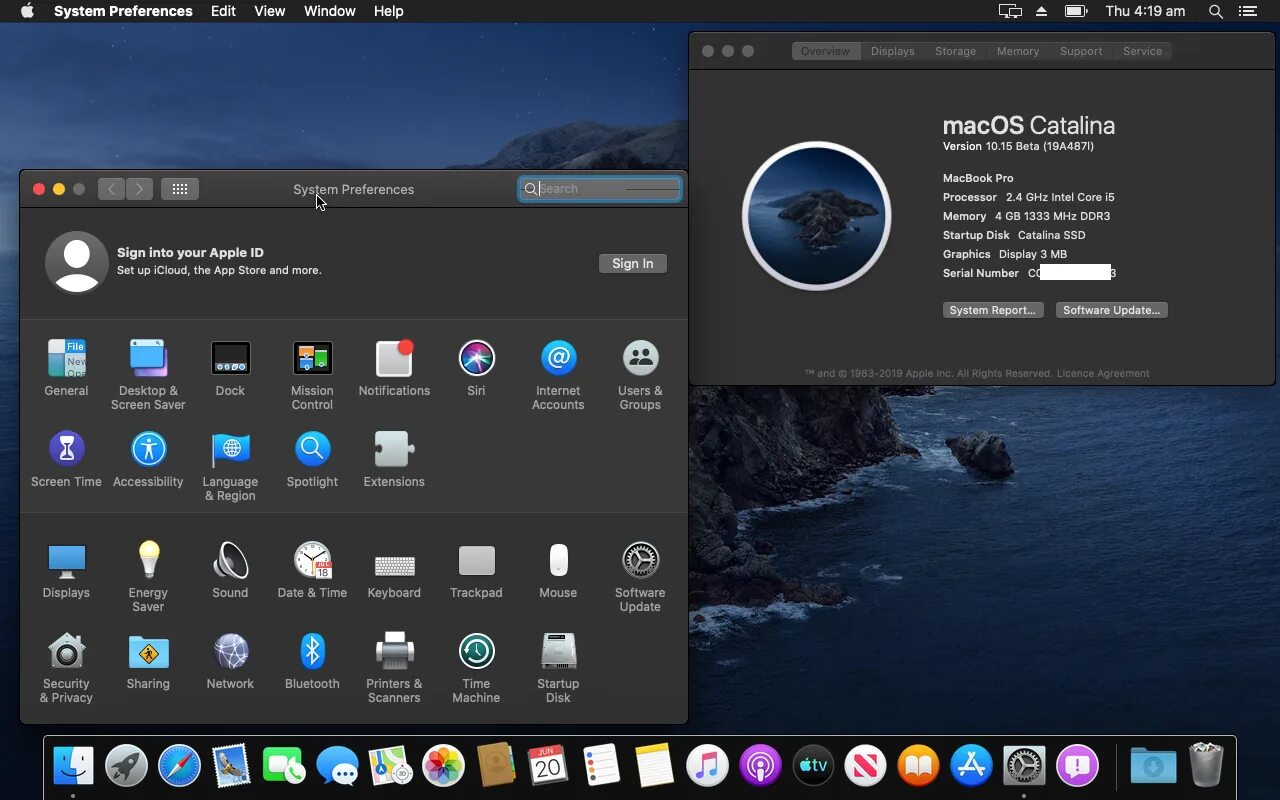Click the Show All grid button
The image size is (1280, 800).
click(180, 189)
